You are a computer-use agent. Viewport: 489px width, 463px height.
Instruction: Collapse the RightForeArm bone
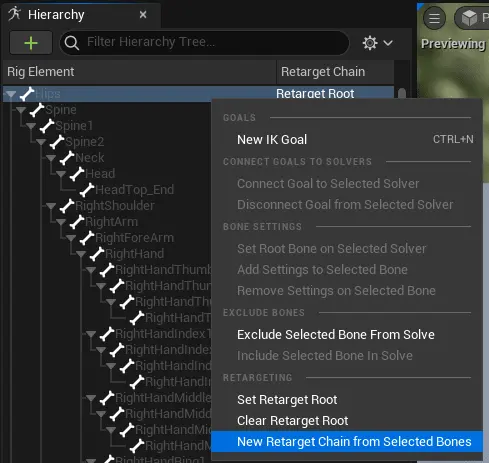(x=71, y=238)
